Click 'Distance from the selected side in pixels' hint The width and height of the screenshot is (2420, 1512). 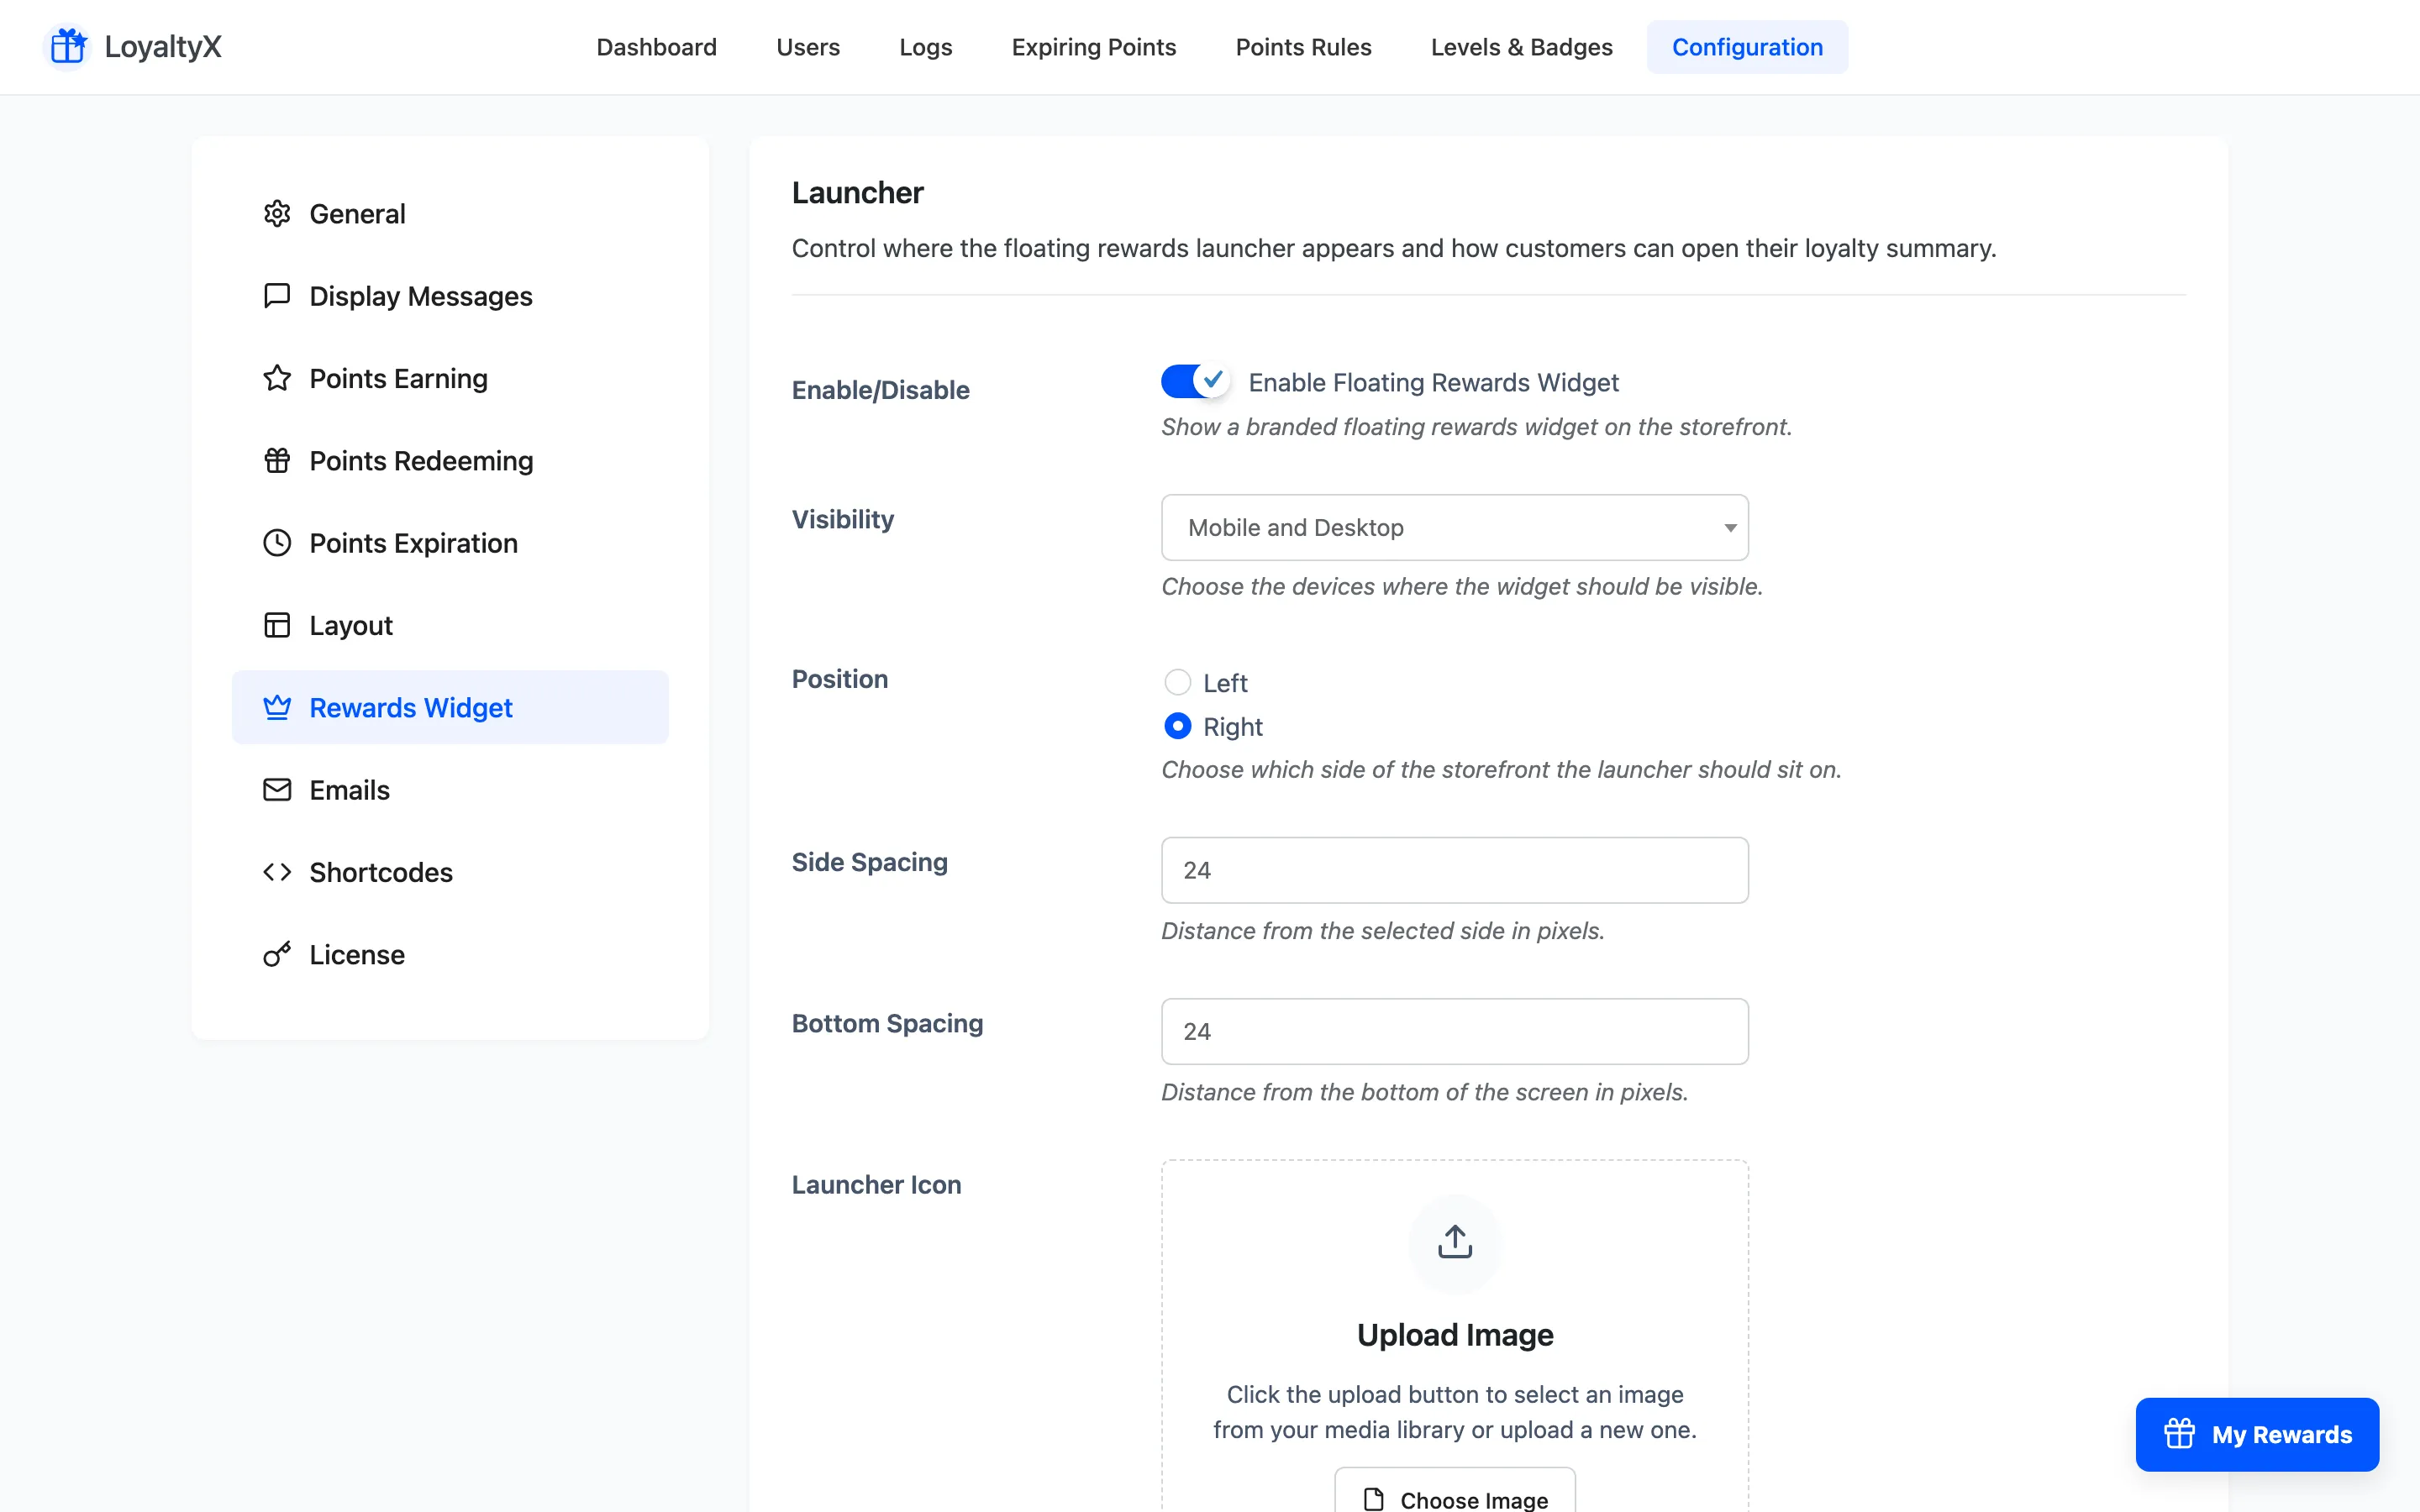[x=1382, y=931]
